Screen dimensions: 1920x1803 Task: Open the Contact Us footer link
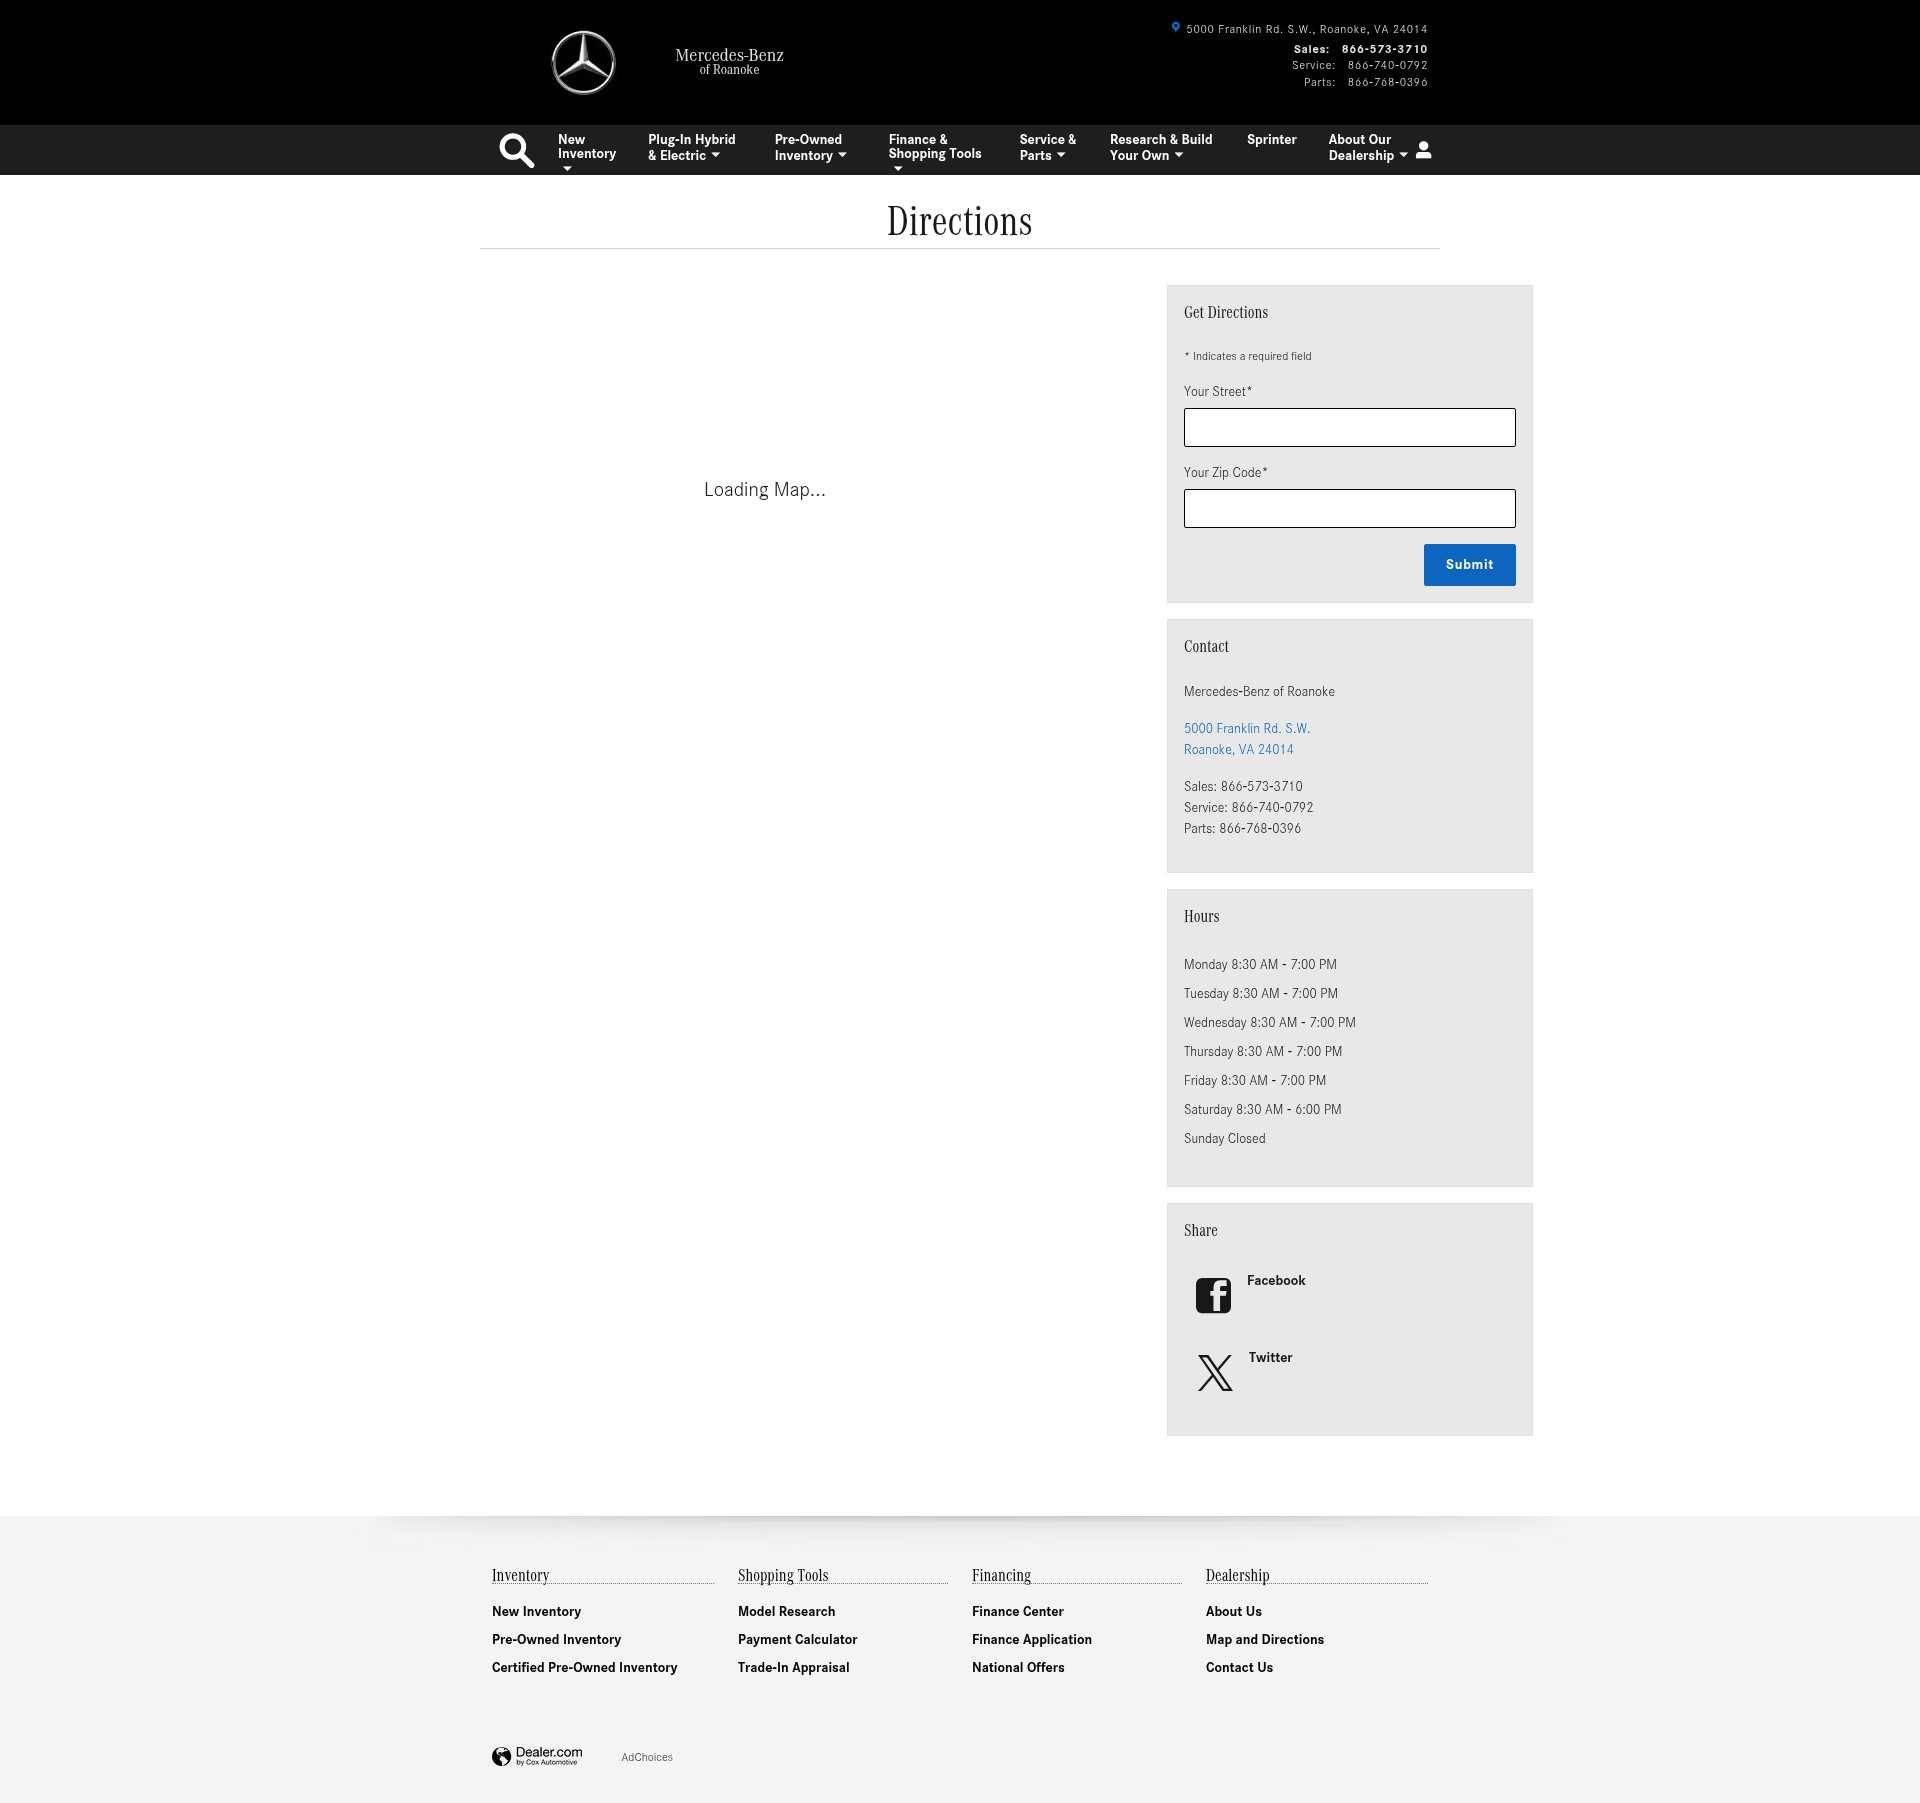click(x=1239, y=1667)
